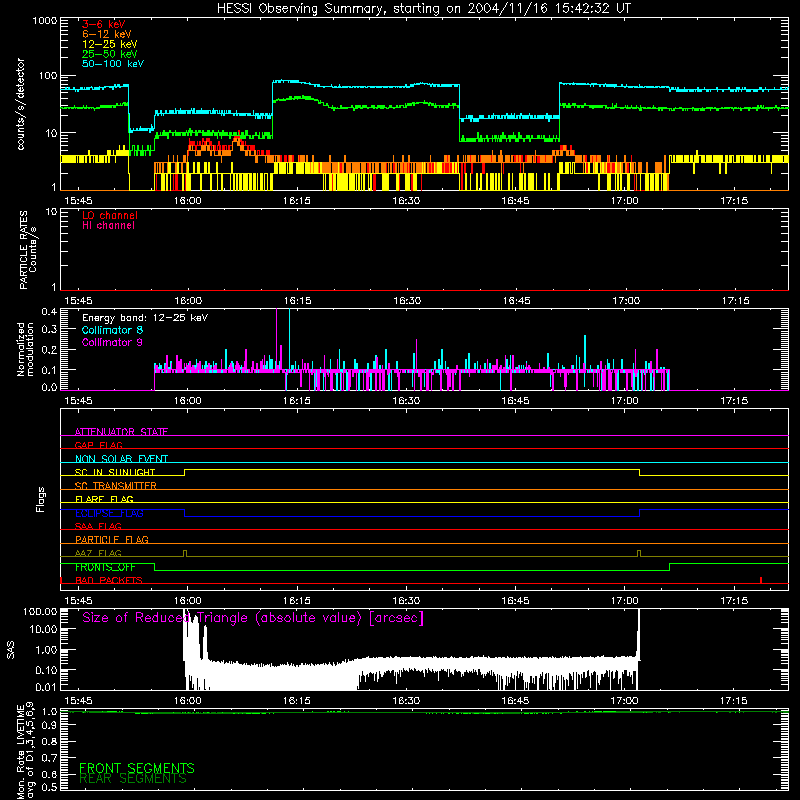Click 17:15 time label under SAS panel

coord(734,701)
